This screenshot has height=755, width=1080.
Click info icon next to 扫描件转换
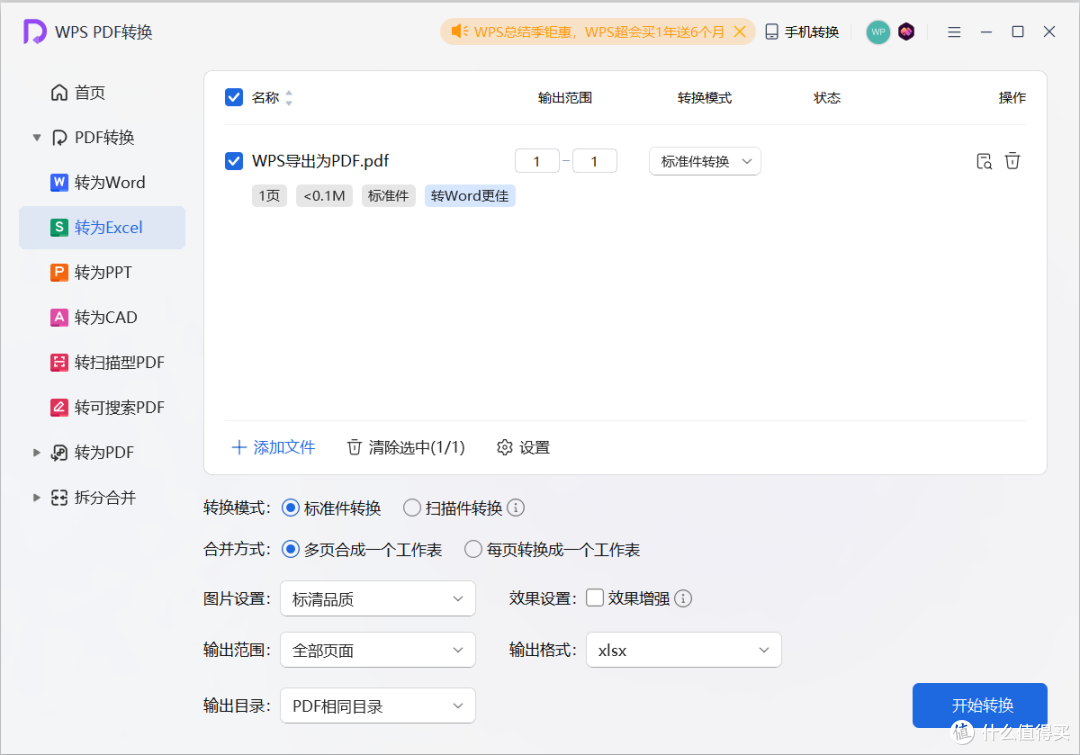[516, 508]
